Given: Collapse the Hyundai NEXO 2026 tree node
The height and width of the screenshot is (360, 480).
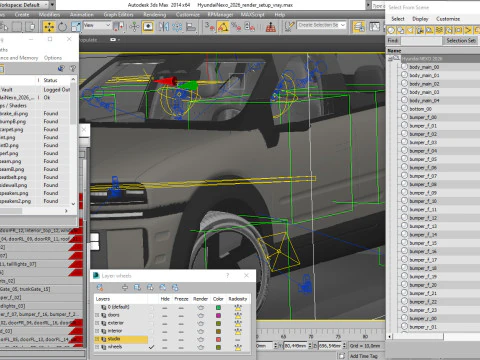Looking at the screenshot, I should (x=390, y=59).
